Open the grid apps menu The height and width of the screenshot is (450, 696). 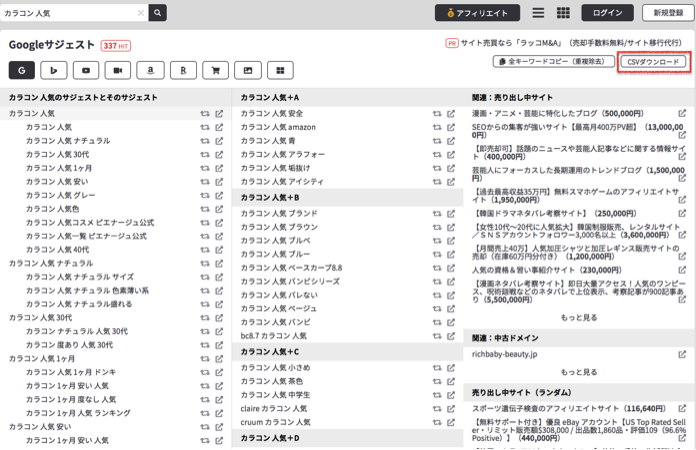tap(563, 13)
